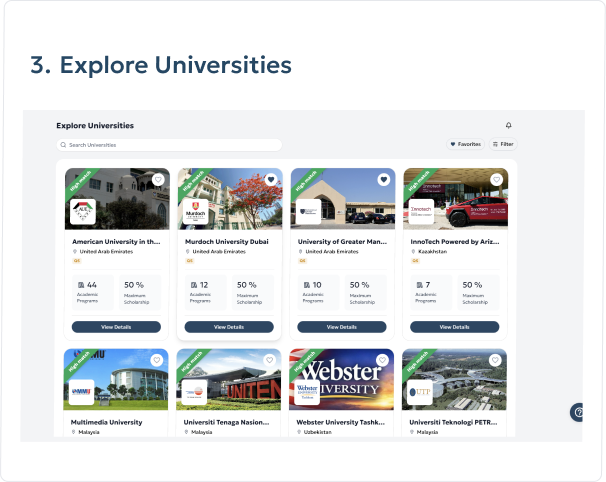Click the American University logo icon
606x482 pixels.
click(83, 211)
